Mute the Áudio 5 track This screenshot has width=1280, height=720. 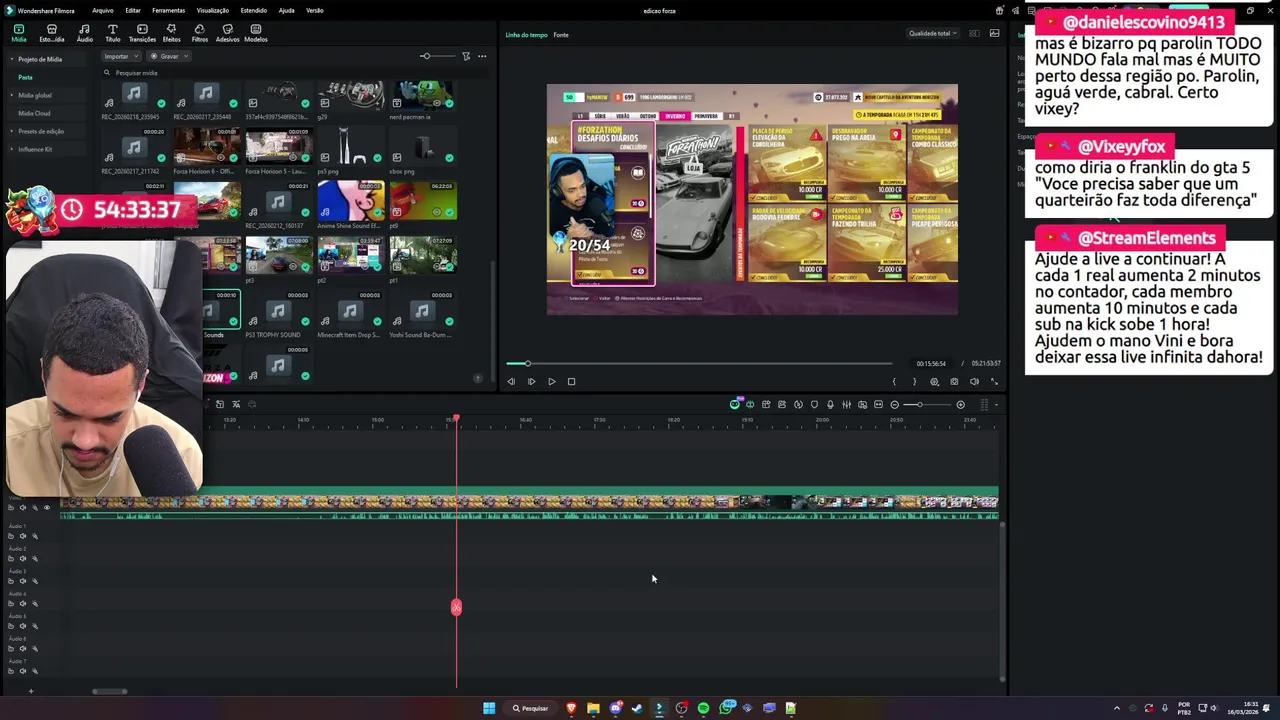(x=23, y=626)
